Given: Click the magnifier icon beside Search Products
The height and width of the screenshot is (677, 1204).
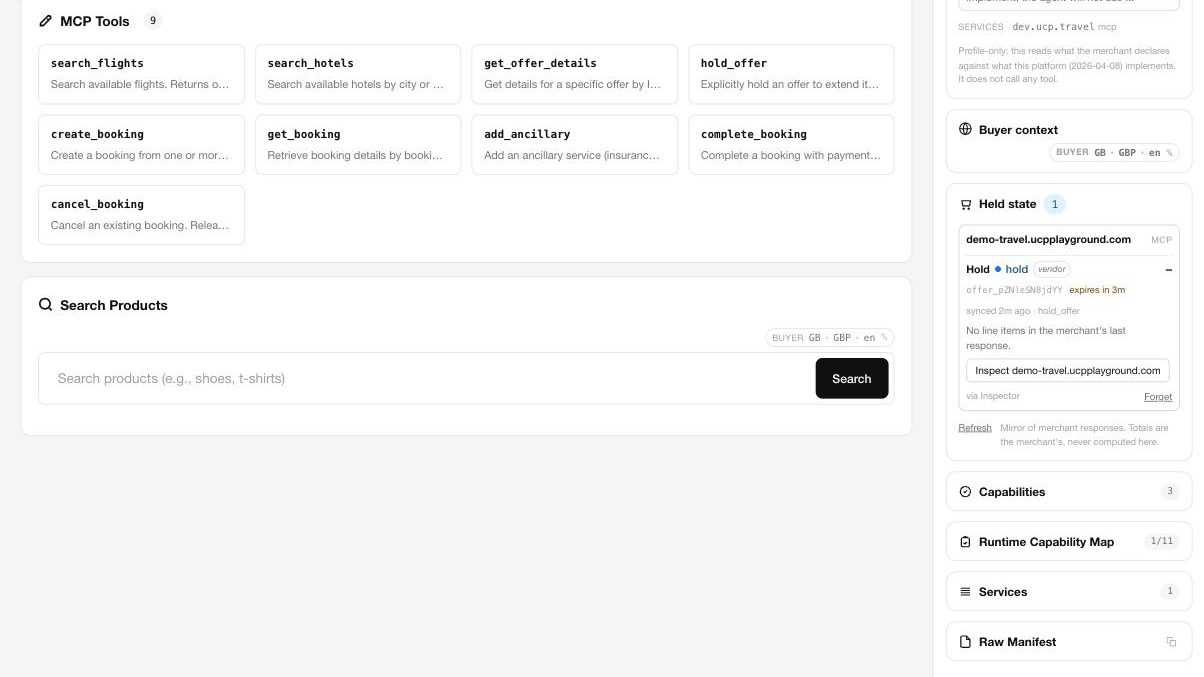Looking at the screenshot, I should point(45,305).
